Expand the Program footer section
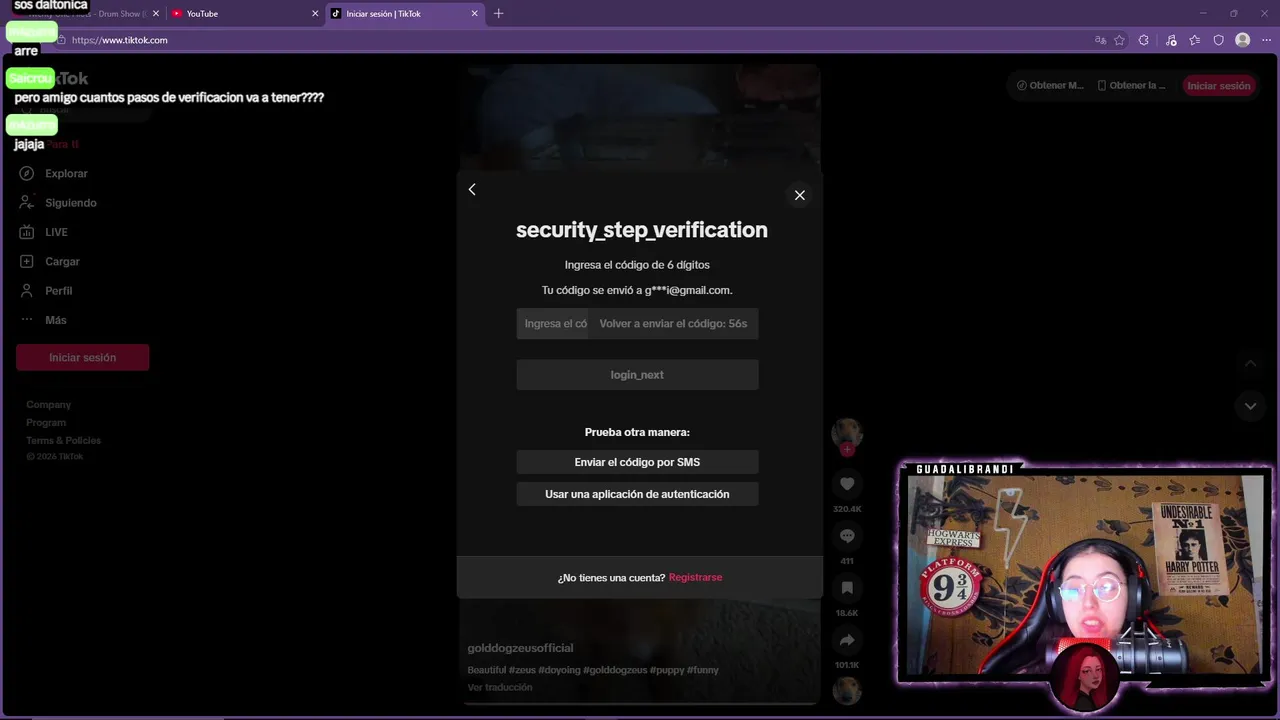 click(46, 422)
